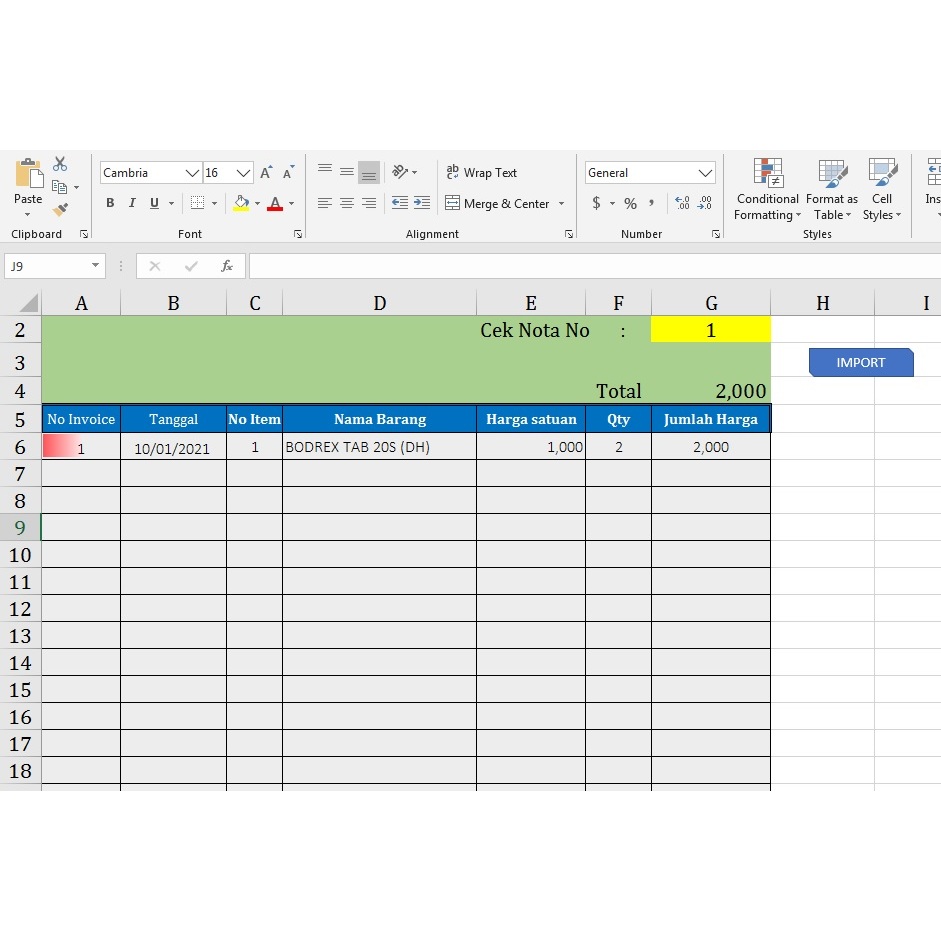Apply Comma style
This screenshot has width=941, height=941.
click(x=652, y=203)
